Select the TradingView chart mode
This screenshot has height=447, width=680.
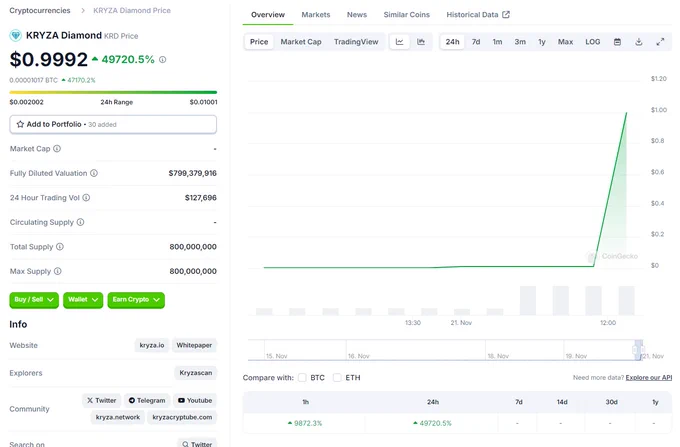tap(356, 42)
